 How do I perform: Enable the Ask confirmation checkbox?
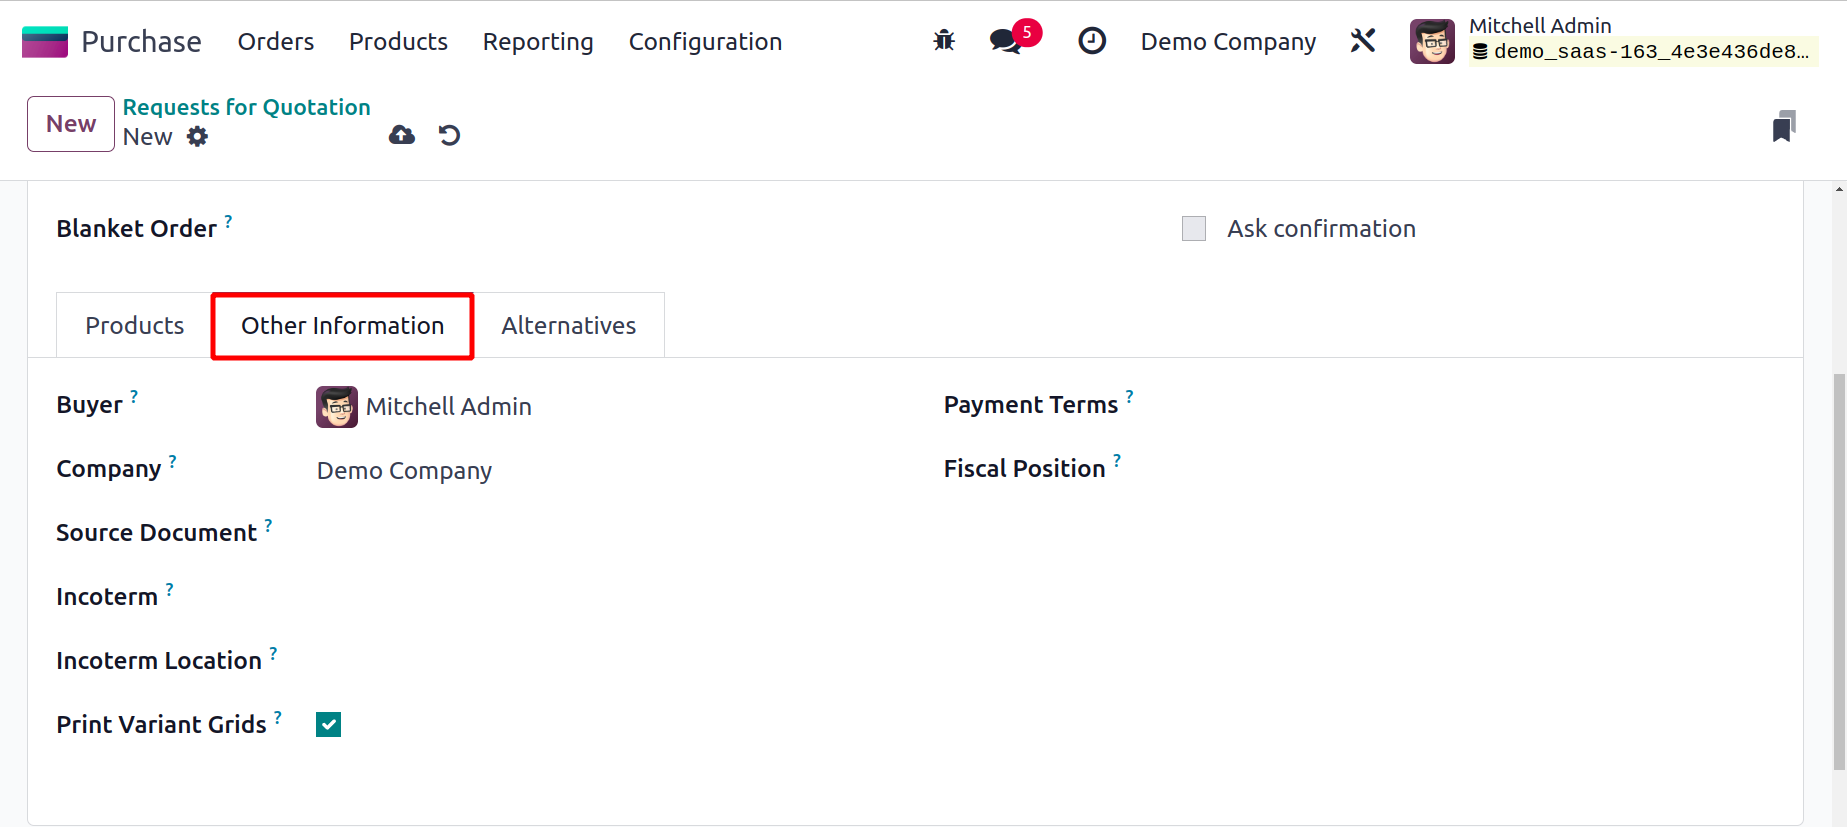(1194, 229)
